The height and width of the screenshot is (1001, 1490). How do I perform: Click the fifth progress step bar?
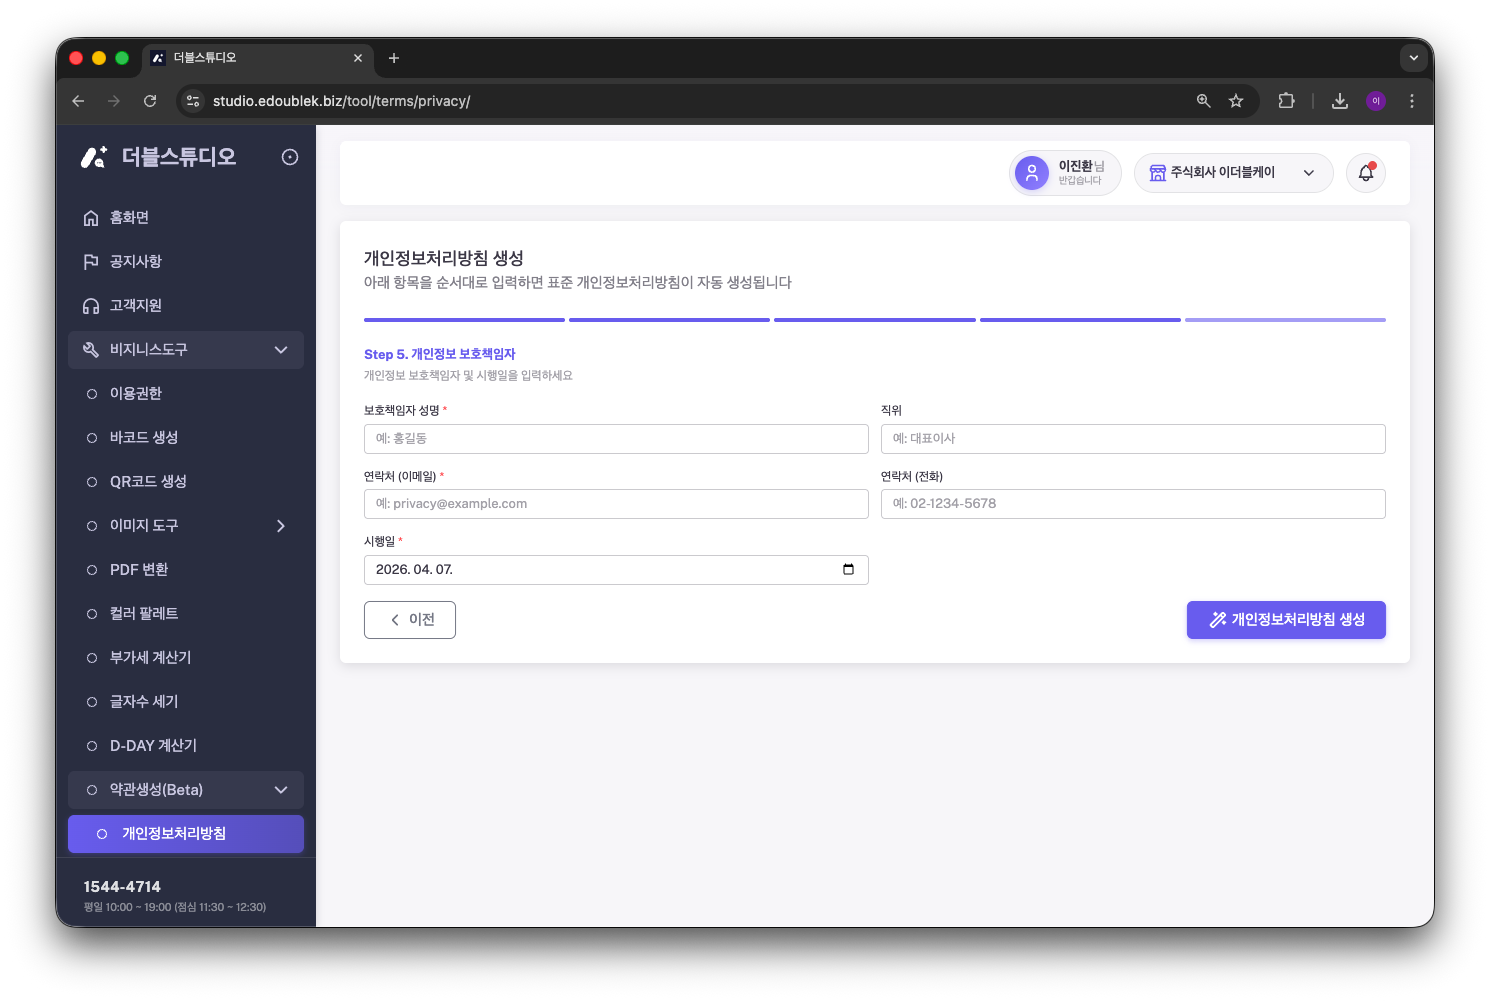1285,320
